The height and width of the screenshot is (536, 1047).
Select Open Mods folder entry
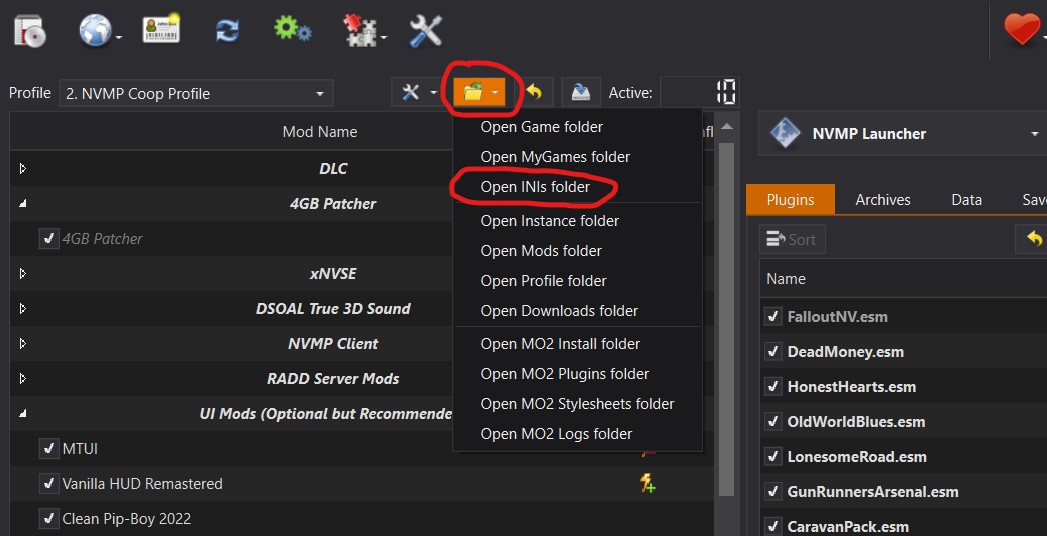click(541, 251)
